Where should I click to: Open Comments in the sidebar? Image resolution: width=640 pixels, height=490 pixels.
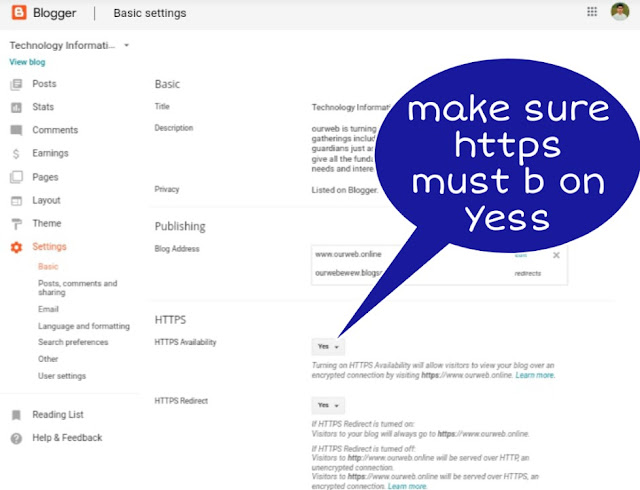(55, 130)
